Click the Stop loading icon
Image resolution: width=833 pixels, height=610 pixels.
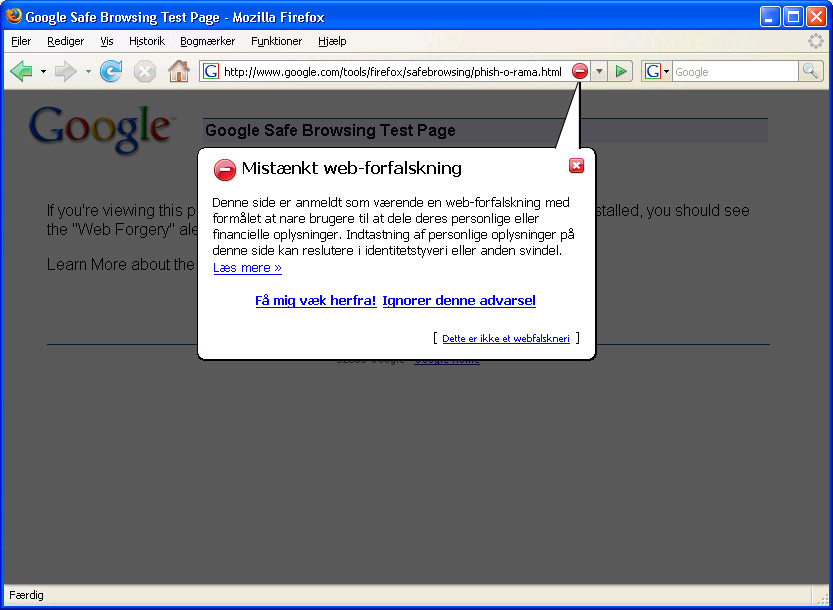[144, 71]
